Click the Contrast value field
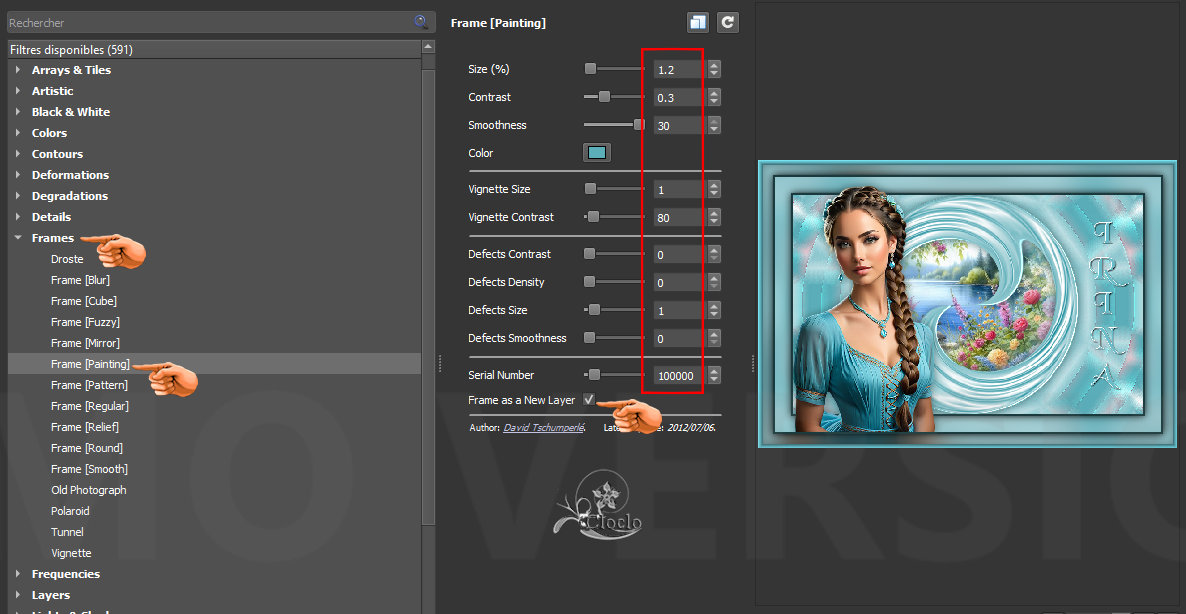The image size is (1186, 614). [x=680, y=98]
